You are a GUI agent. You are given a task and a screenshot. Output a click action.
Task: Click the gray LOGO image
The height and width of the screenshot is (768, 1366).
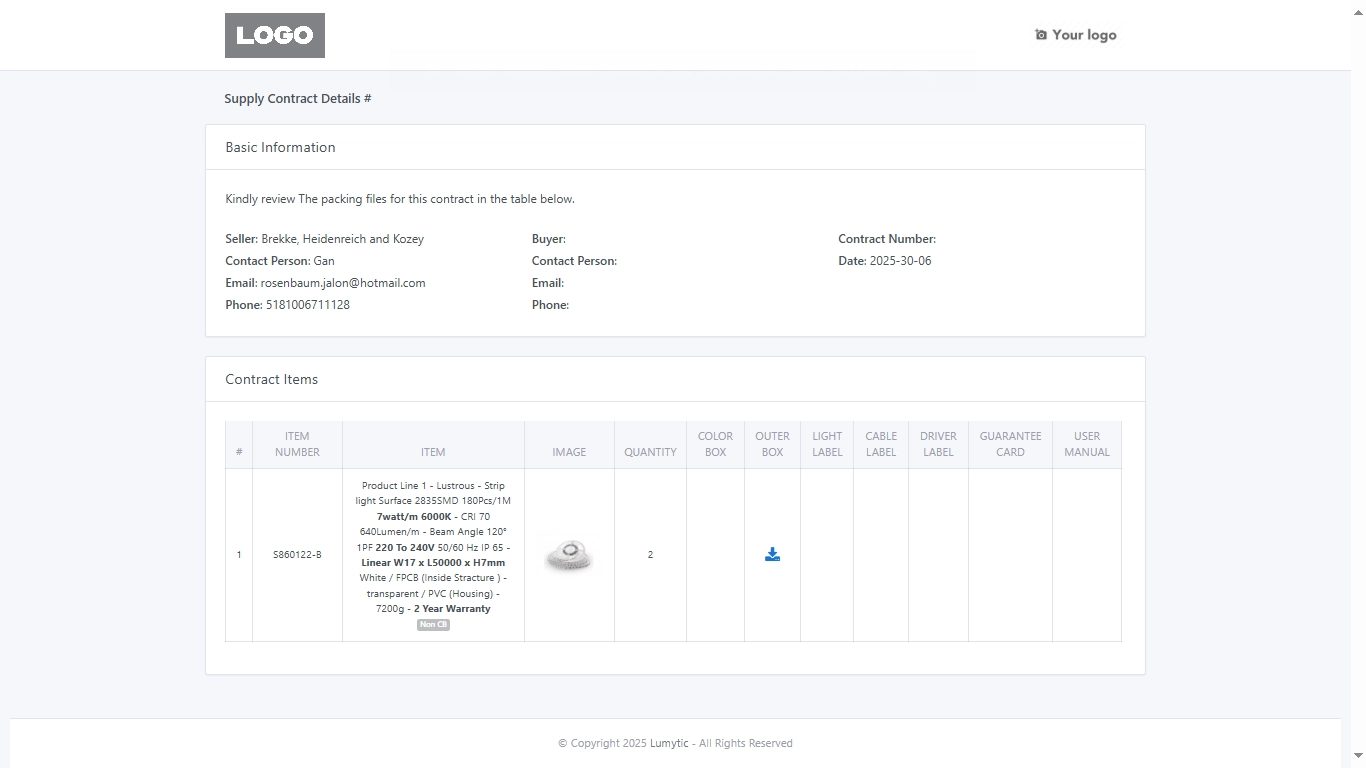pos(275,35)
